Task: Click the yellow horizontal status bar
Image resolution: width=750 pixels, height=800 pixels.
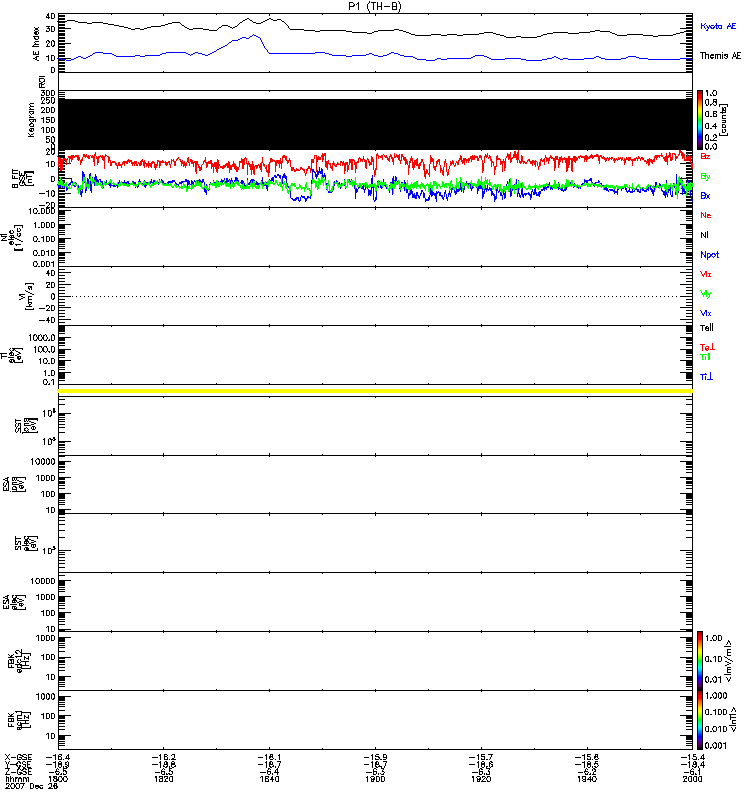Action: coord(375,391)
